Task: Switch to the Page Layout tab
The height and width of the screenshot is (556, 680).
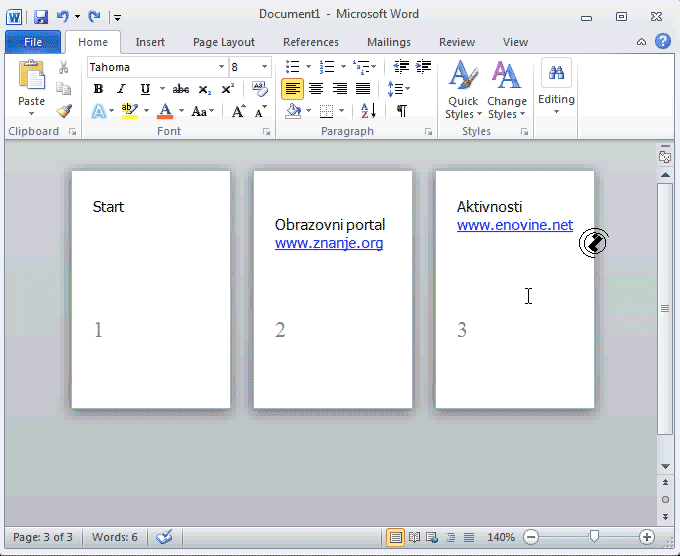Action: click(224, 42)
